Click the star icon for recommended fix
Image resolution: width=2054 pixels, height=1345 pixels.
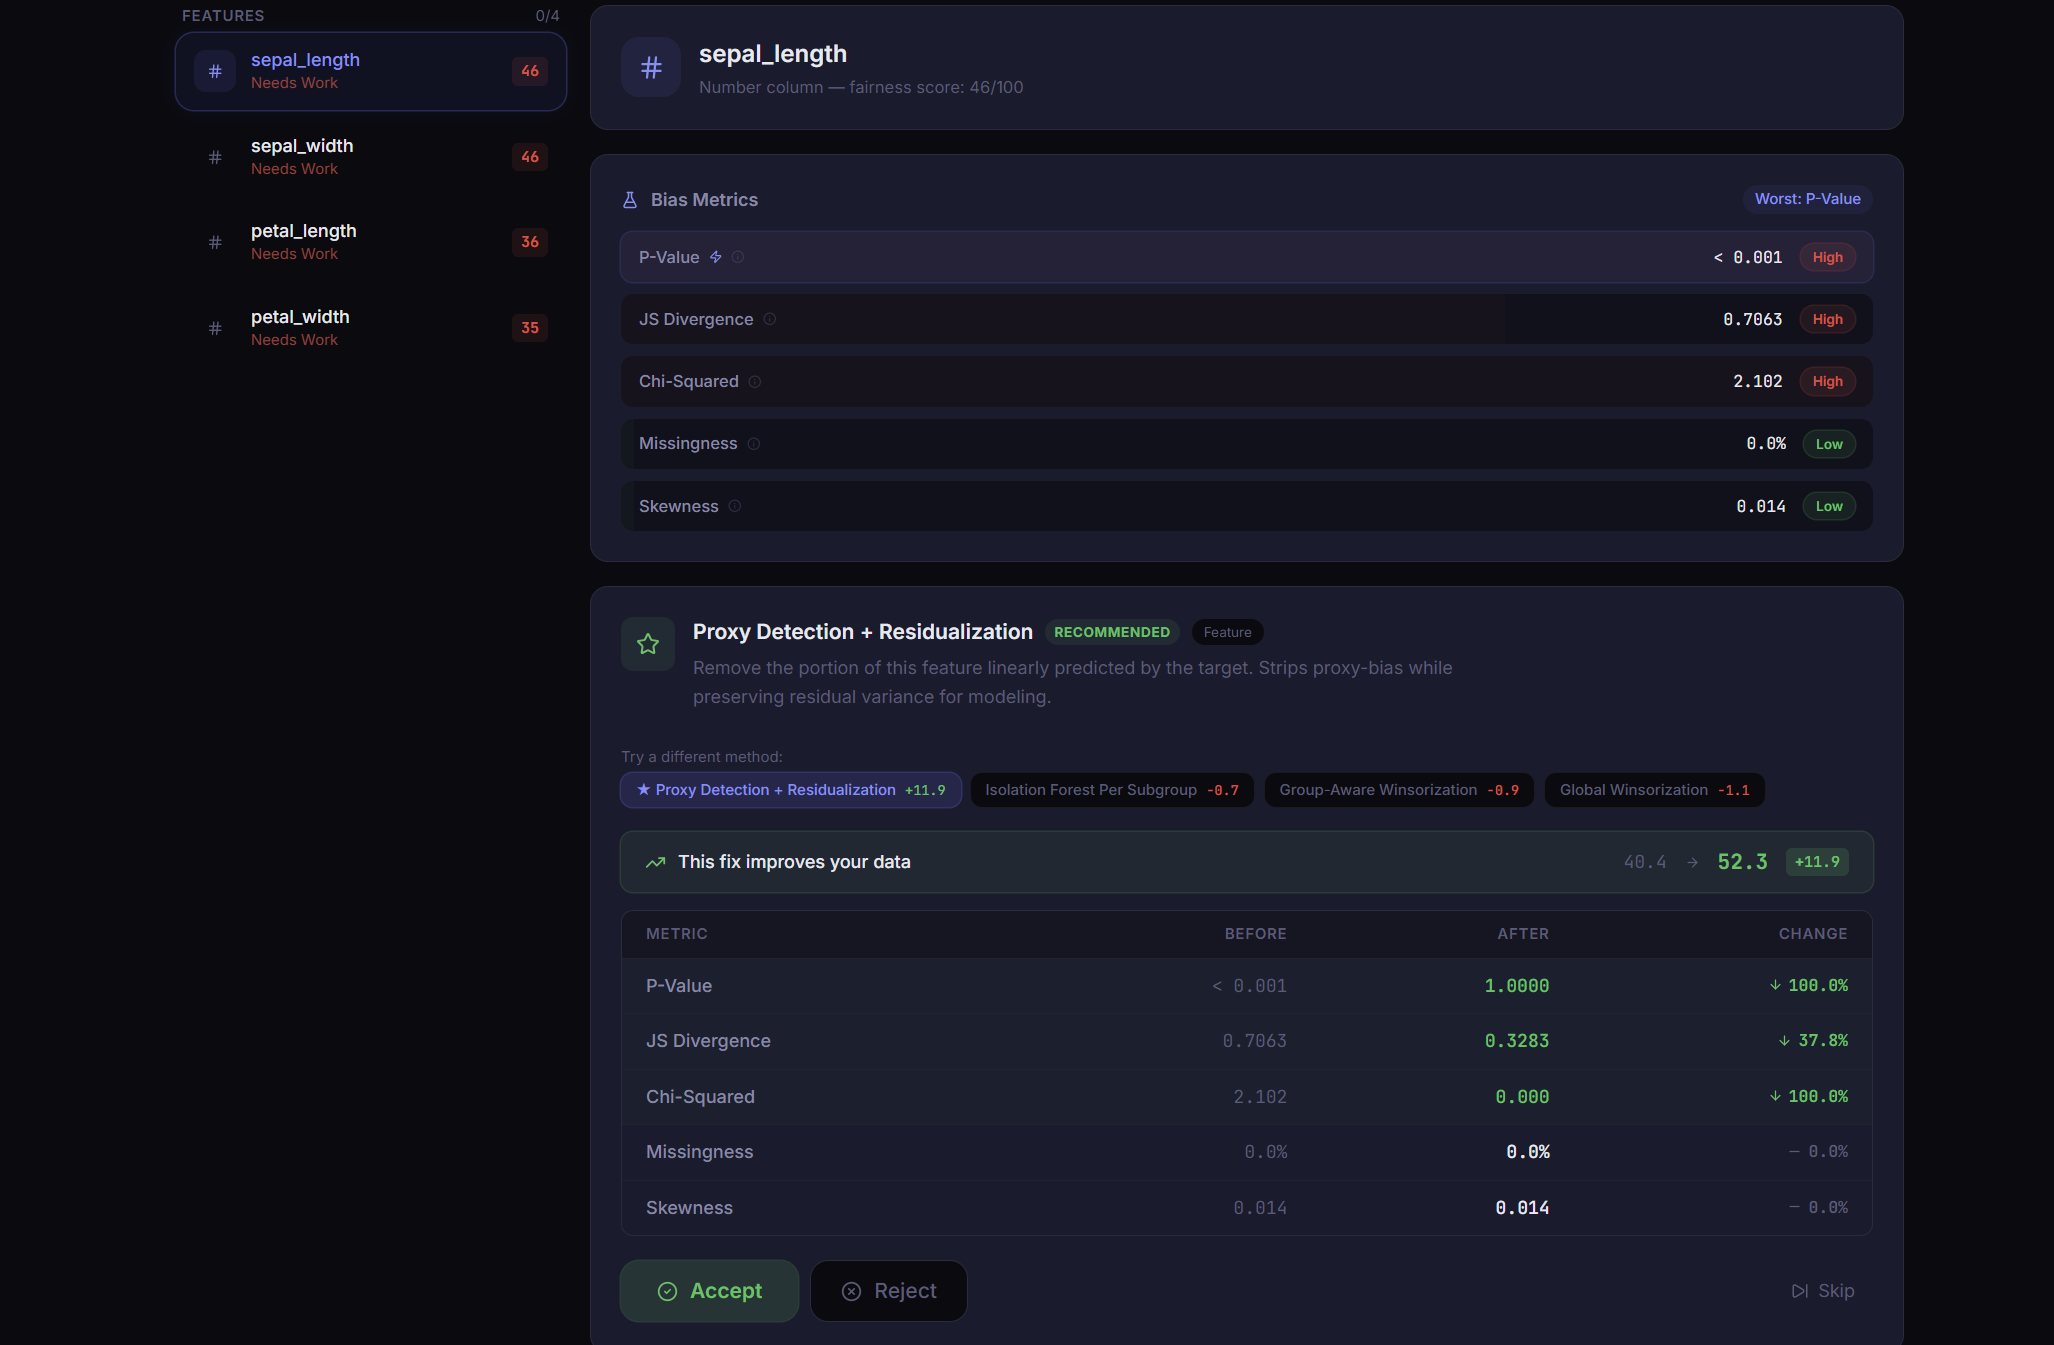click(x=648, y=644)
